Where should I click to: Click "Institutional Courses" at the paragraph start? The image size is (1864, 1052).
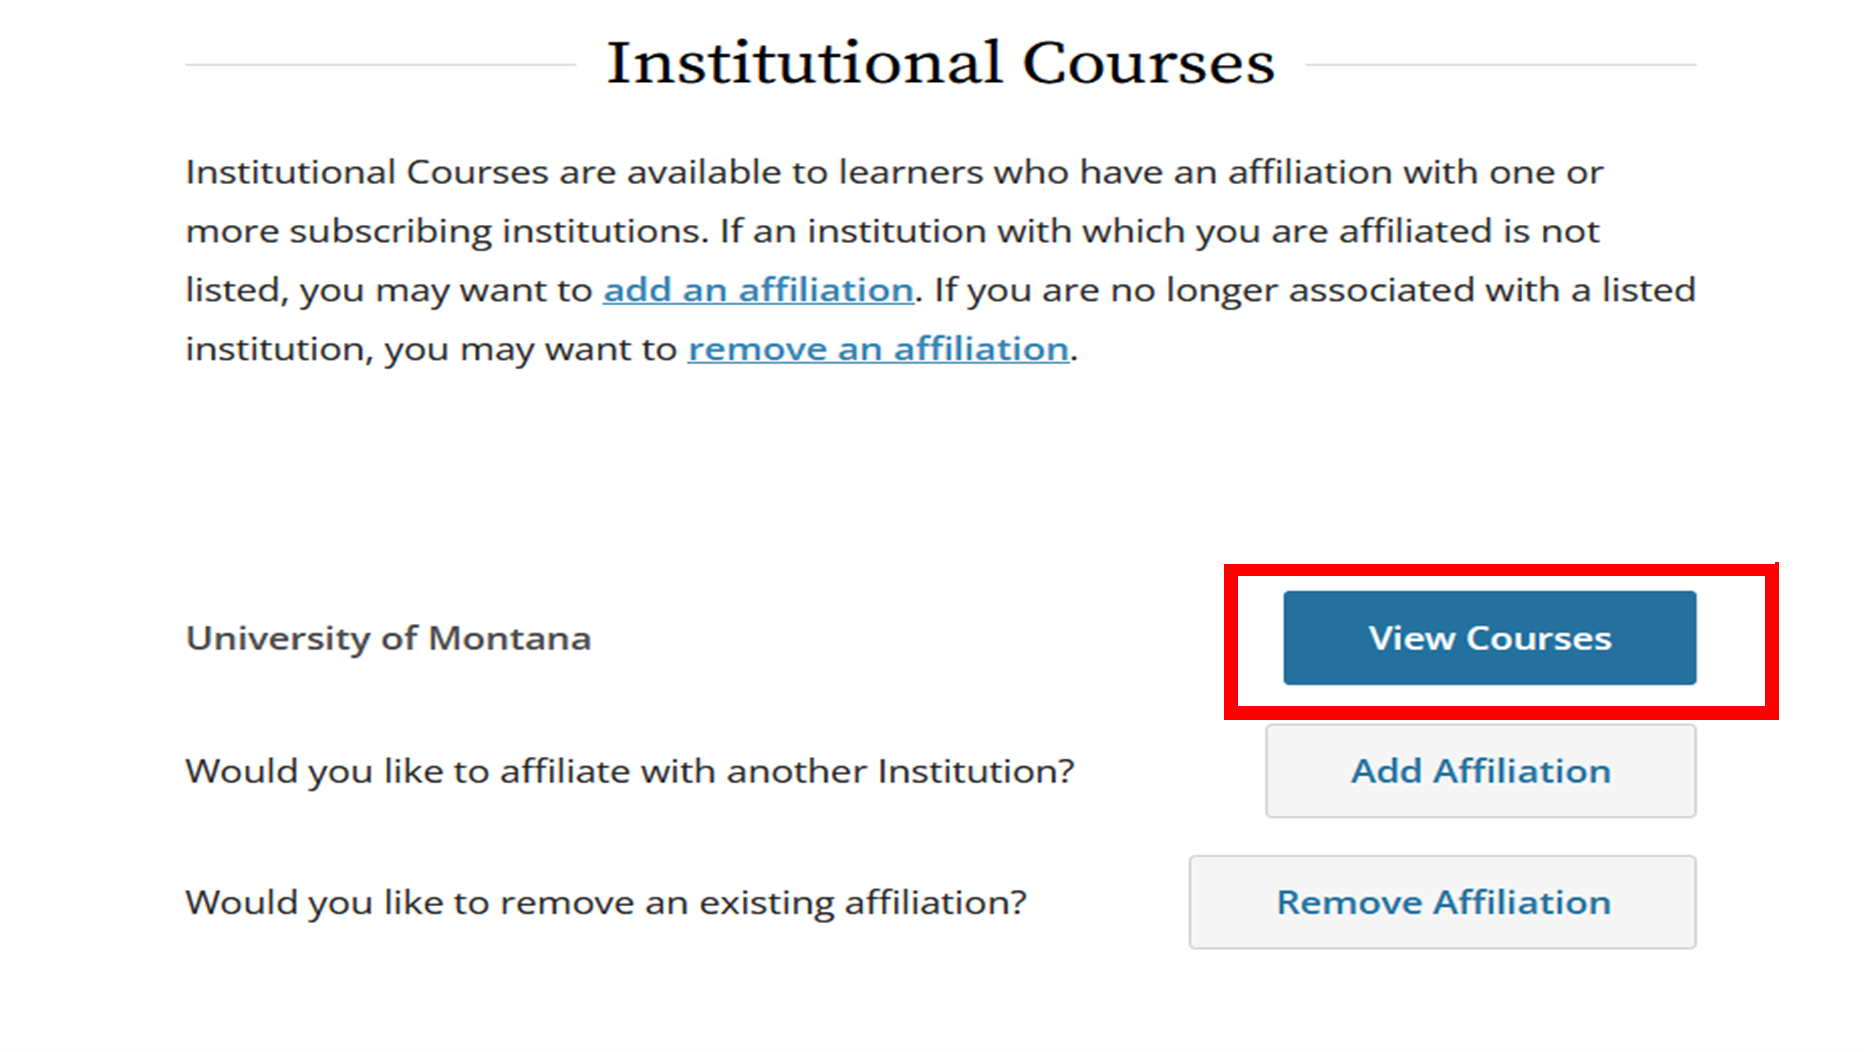367,172
